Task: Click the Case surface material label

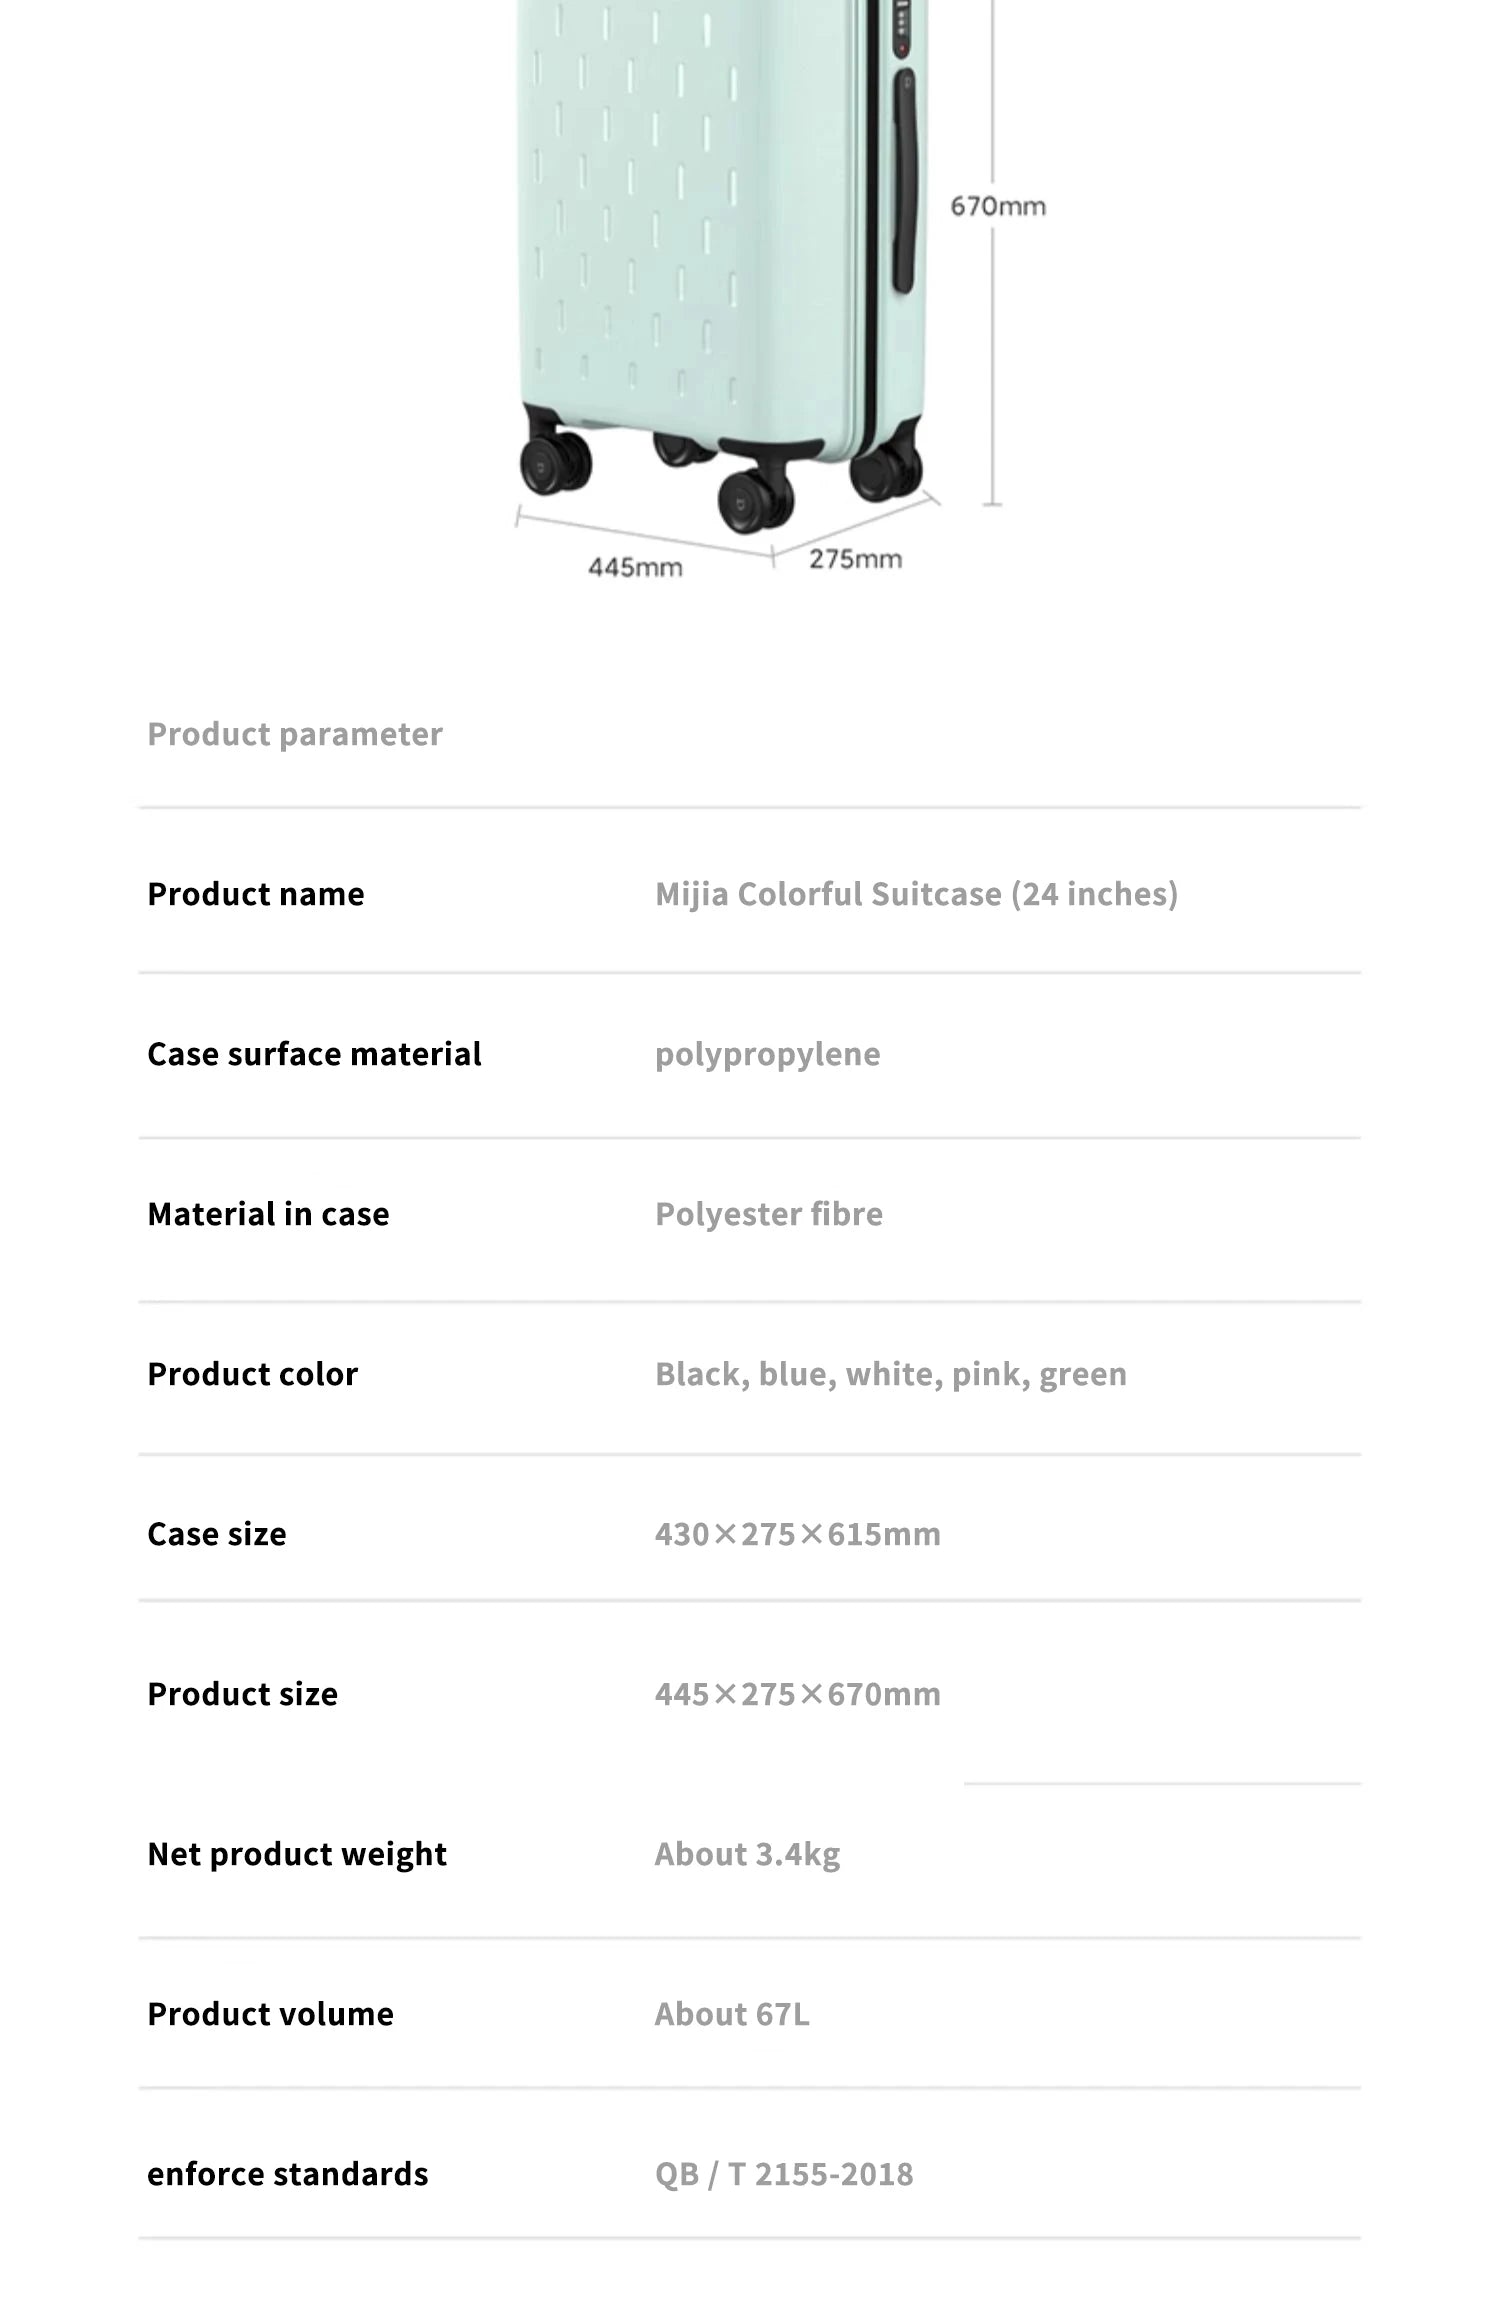Action: (314, 1054)
